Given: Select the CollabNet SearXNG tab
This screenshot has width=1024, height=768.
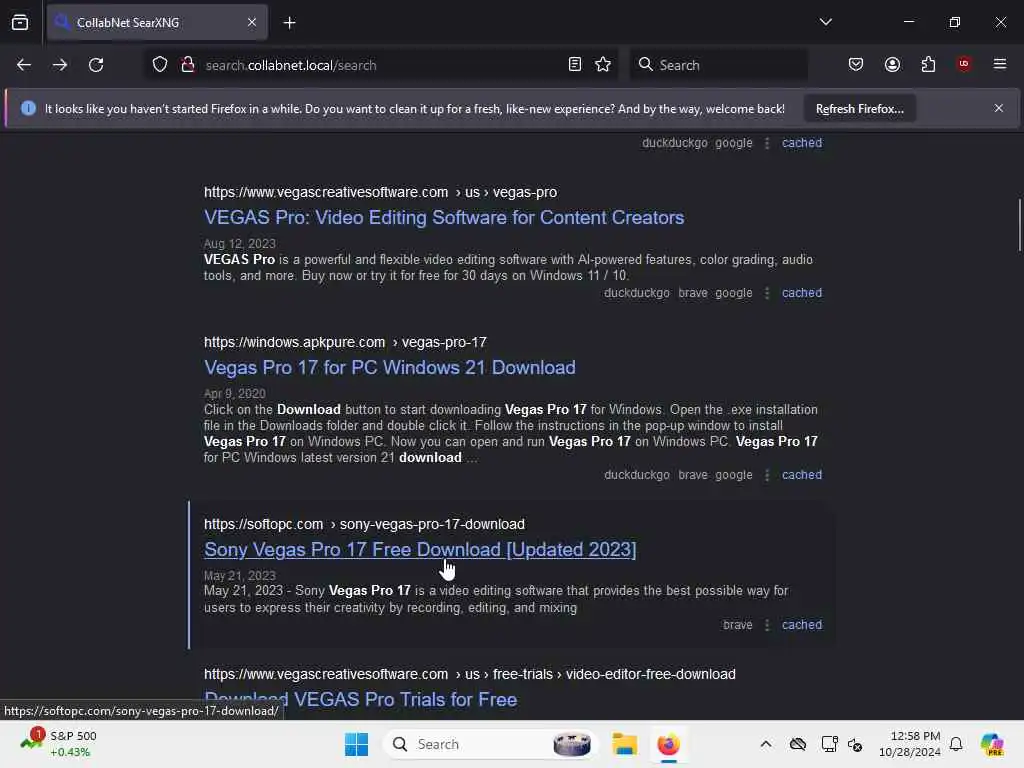Looking at the screenshot, I should point(157,22).
